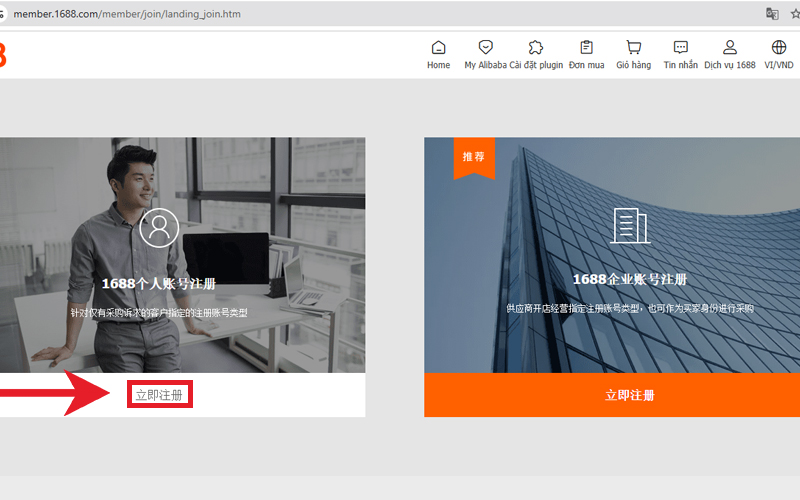
Task: Click the 1688企业账号注册 heading
Action: tap(630, 280)
